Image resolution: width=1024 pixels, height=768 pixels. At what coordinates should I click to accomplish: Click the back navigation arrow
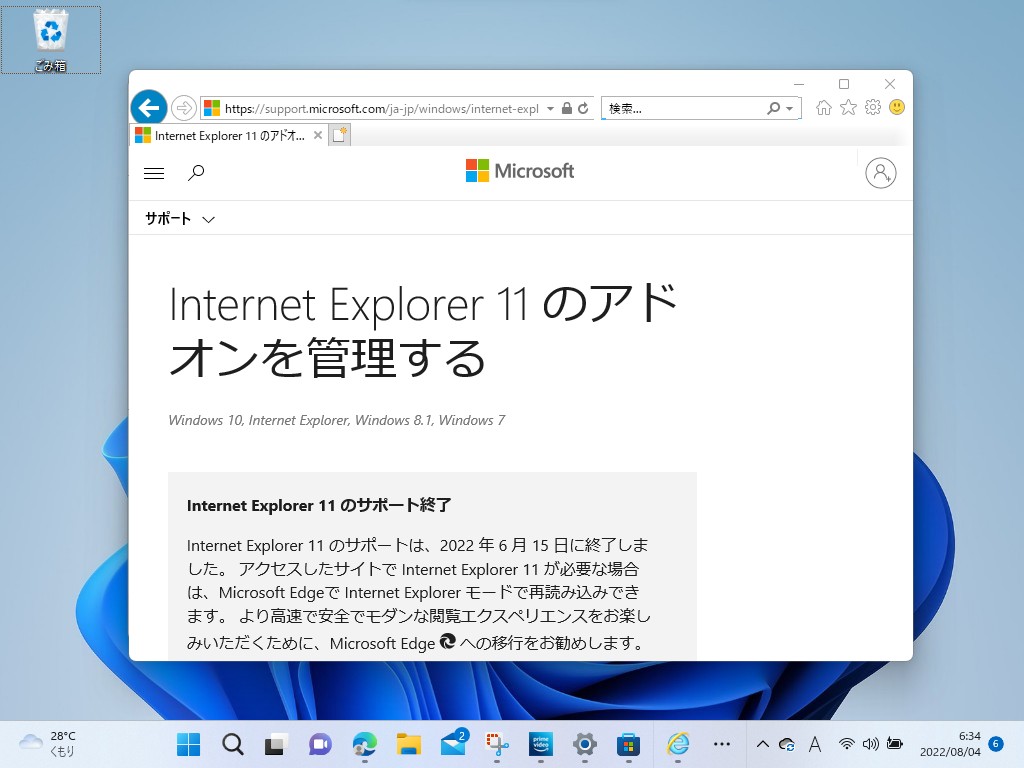[x=148, y=106]
